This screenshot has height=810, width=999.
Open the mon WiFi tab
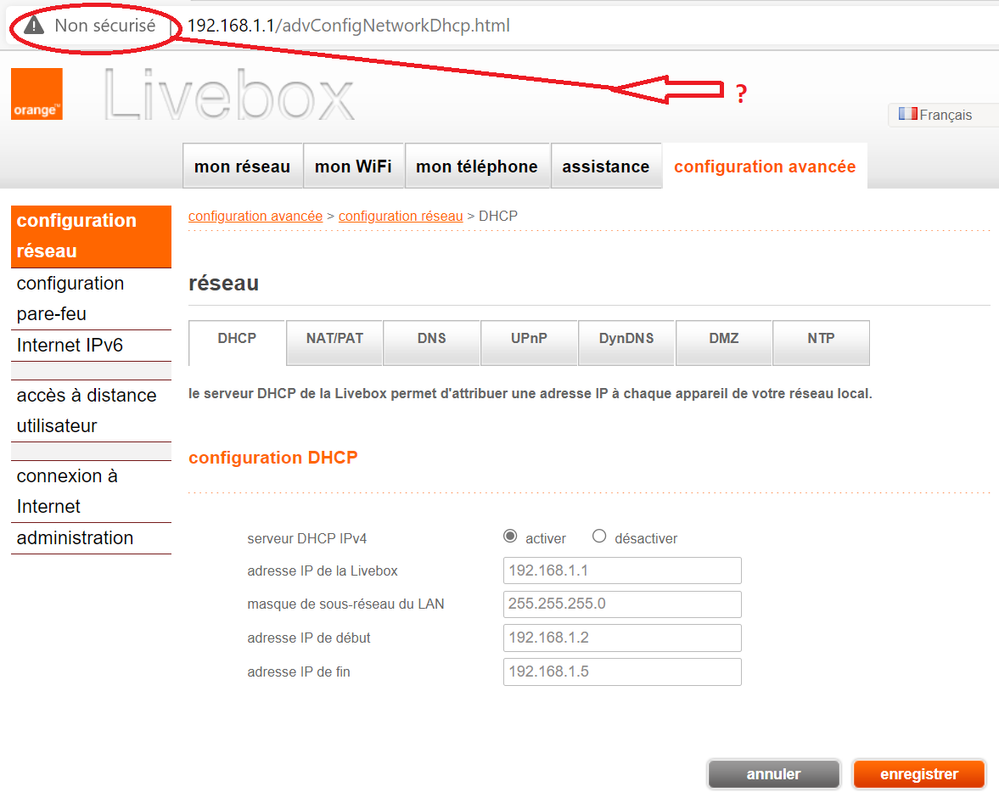pos(354,166)
